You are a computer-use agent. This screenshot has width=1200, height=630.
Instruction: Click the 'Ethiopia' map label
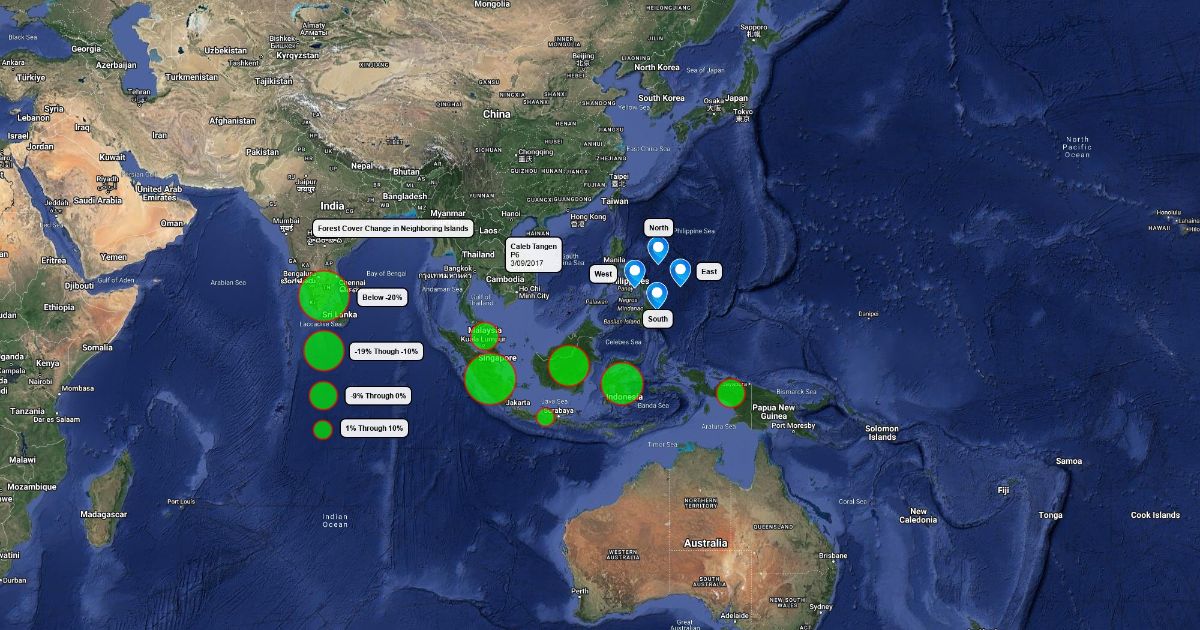(x=60, y=308)
